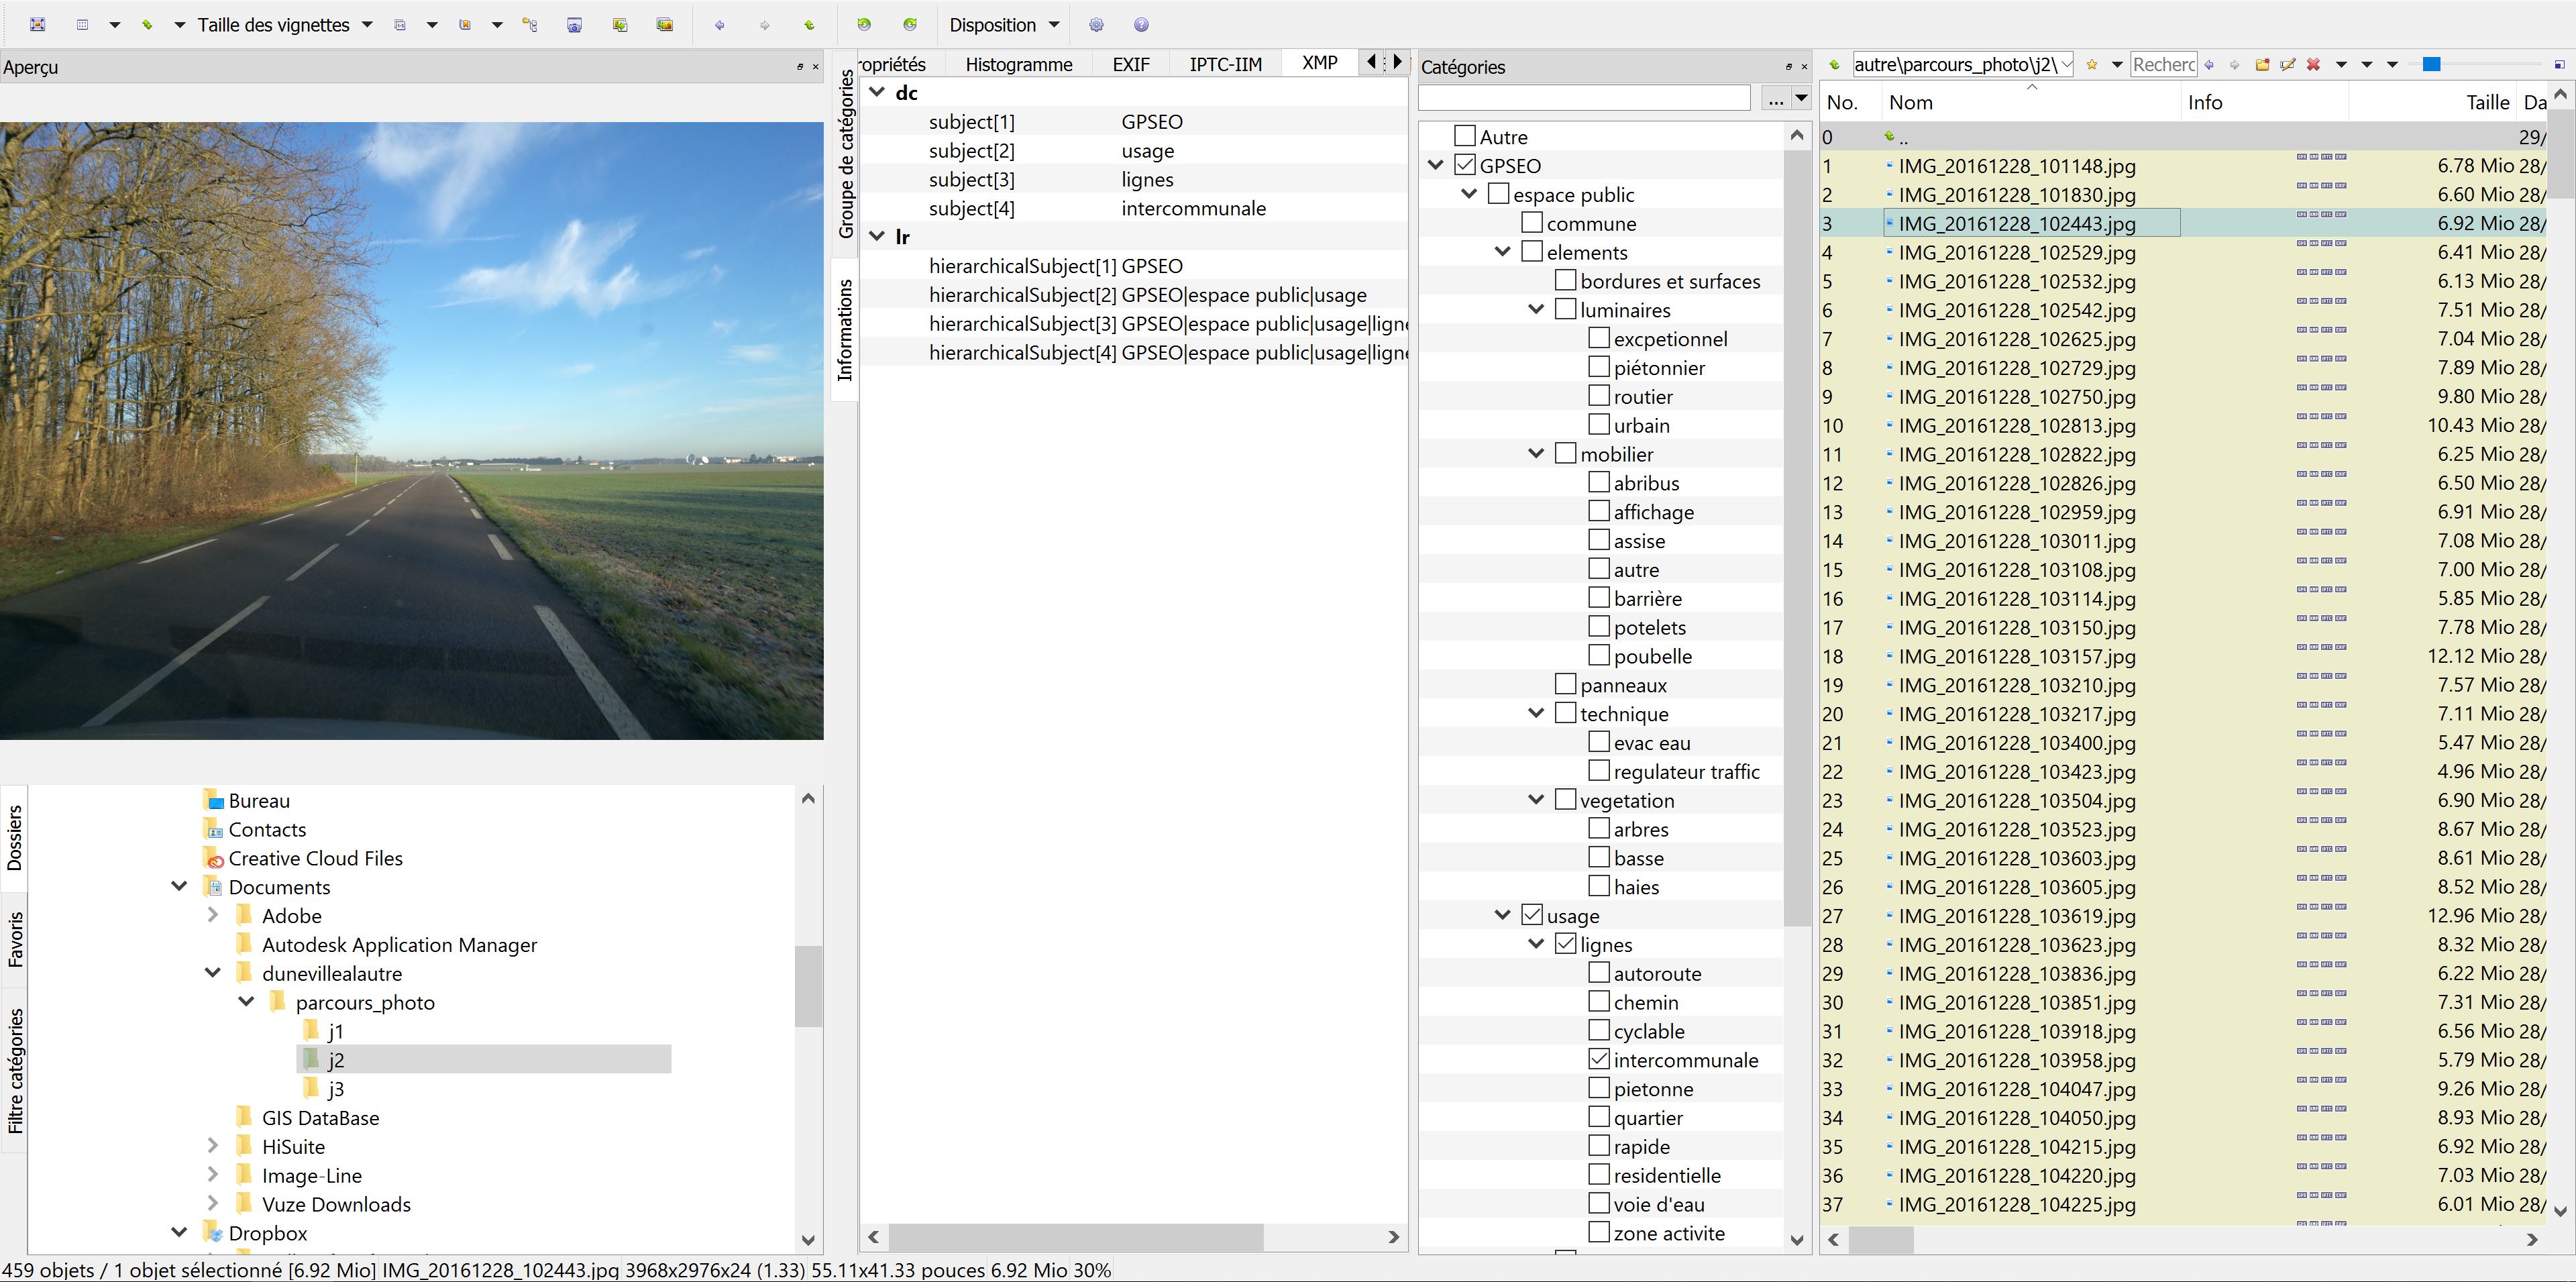
Task: Click the Taille column header
Action: [x=2486, y=102]
